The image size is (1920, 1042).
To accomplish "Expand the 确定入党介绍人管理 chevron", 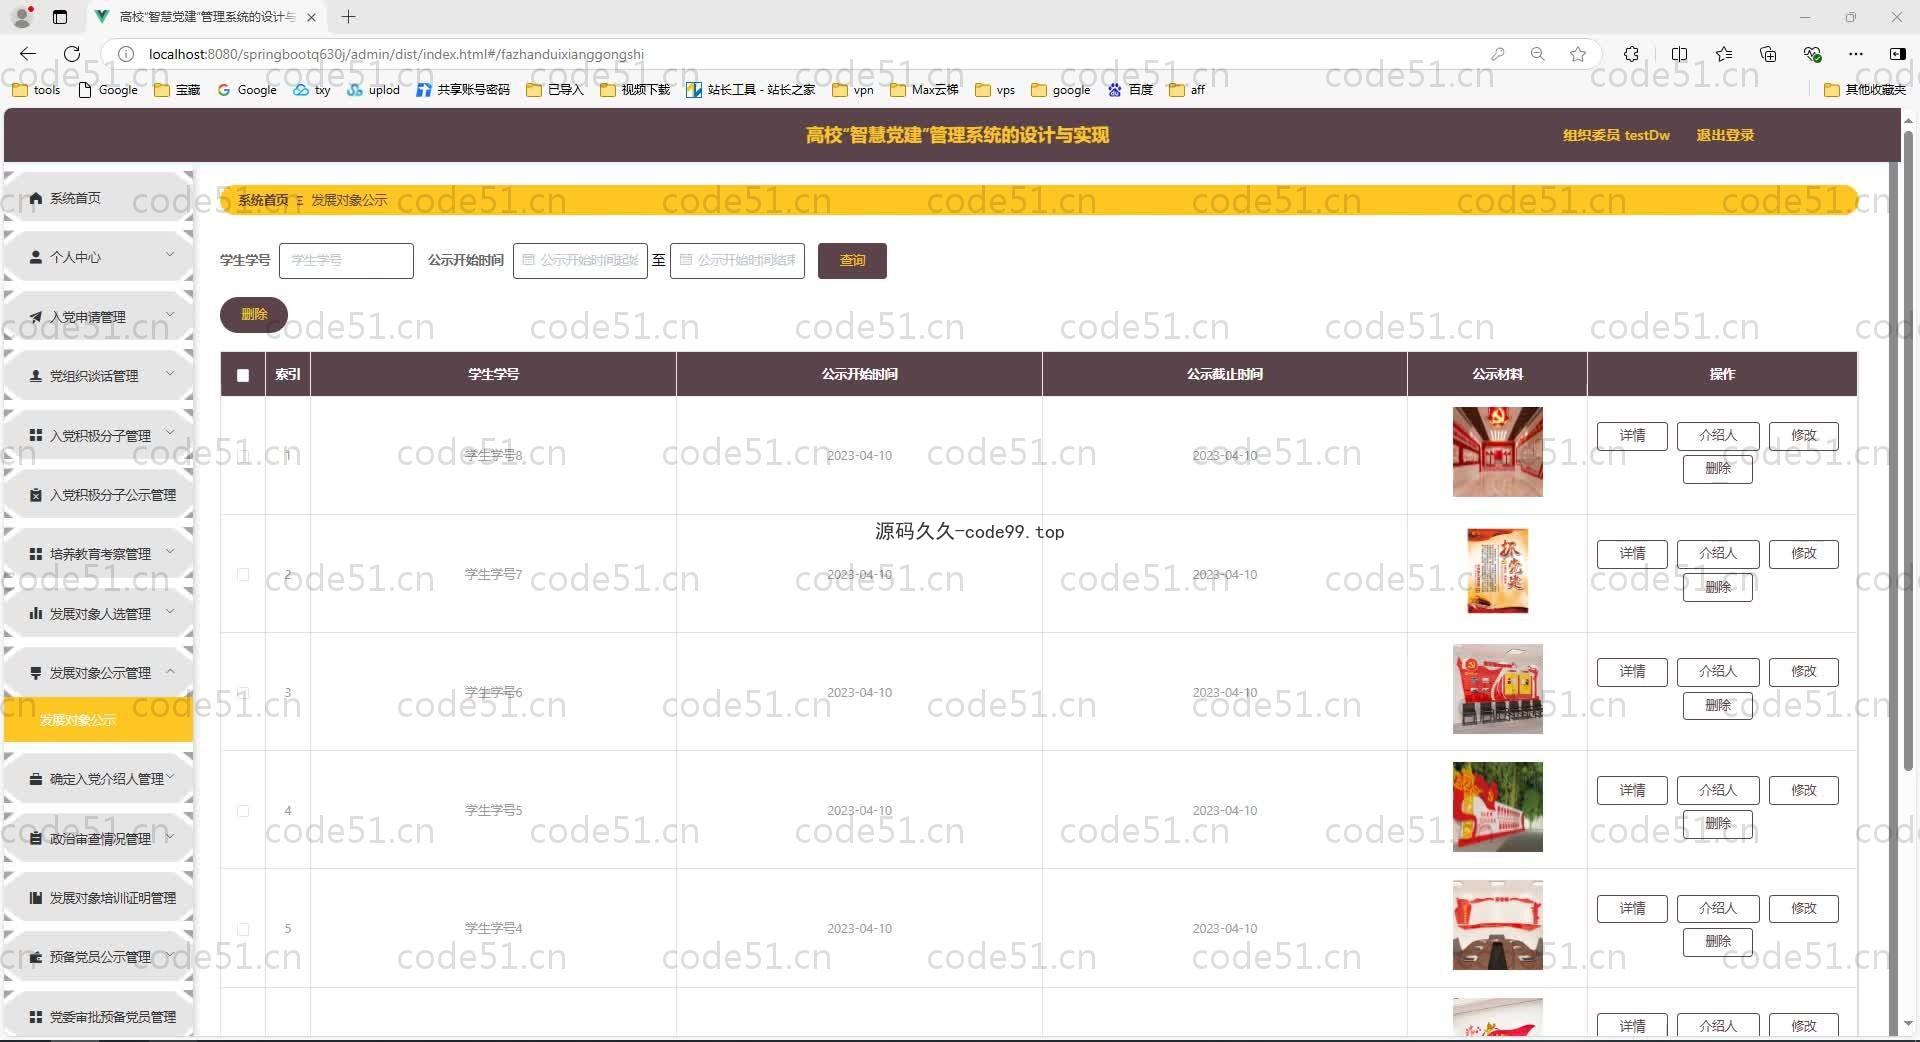I will point(170,777).
